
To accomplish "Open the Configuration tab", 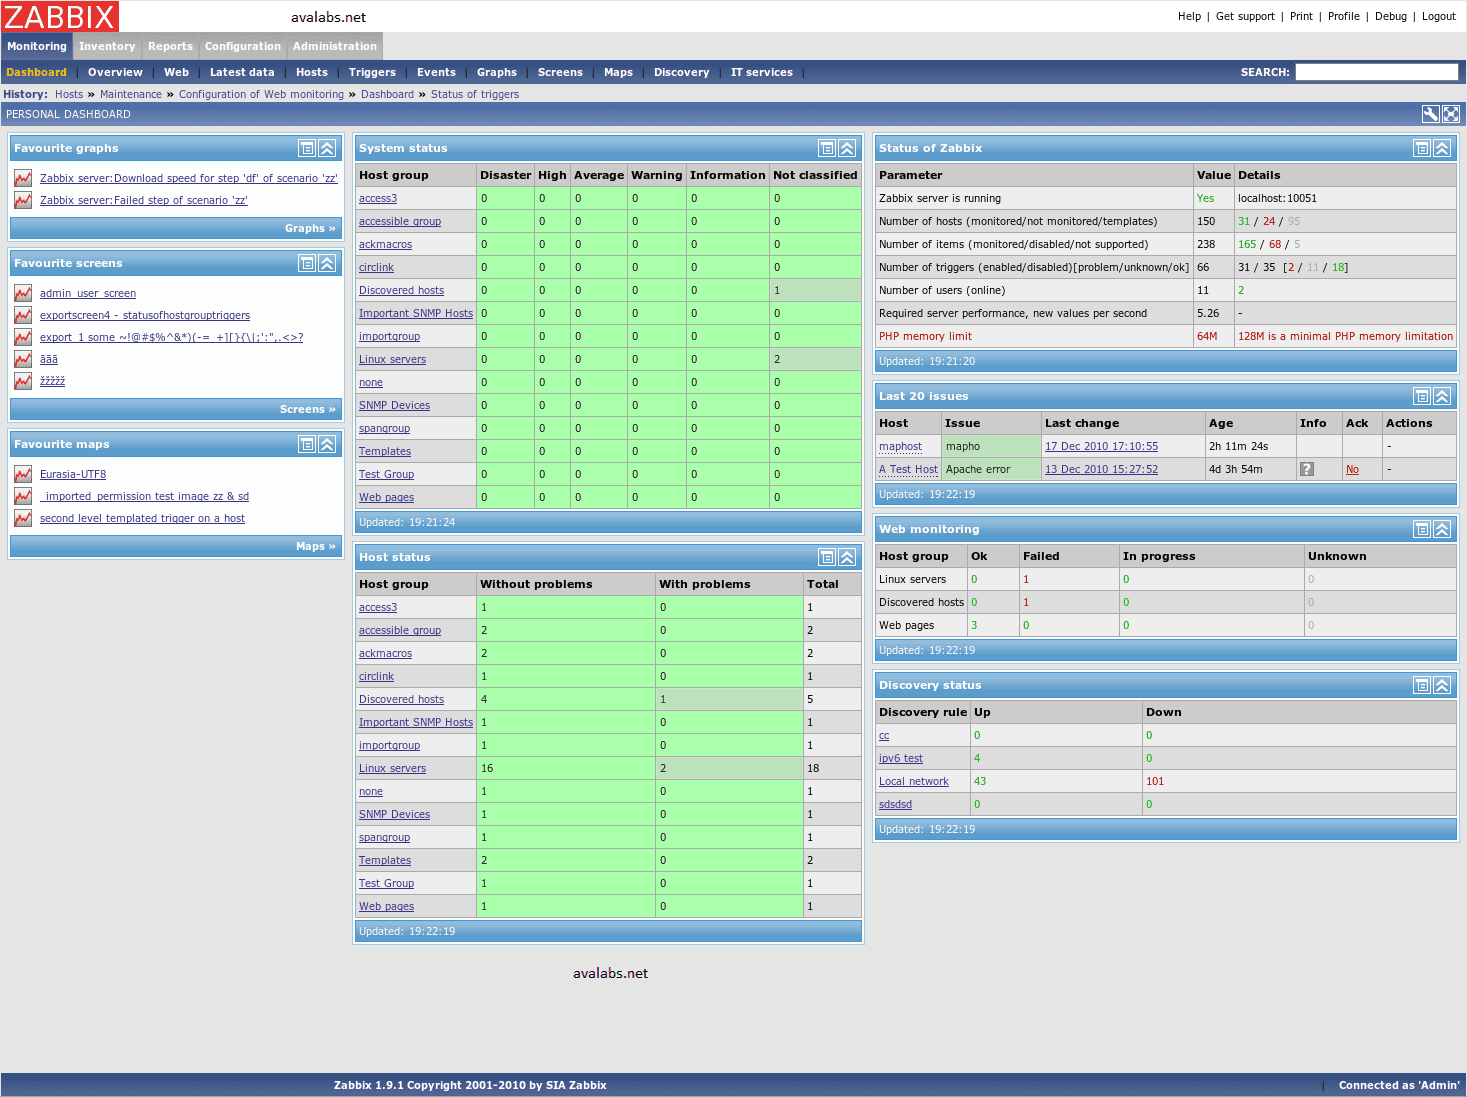I will tap(243, 46).
